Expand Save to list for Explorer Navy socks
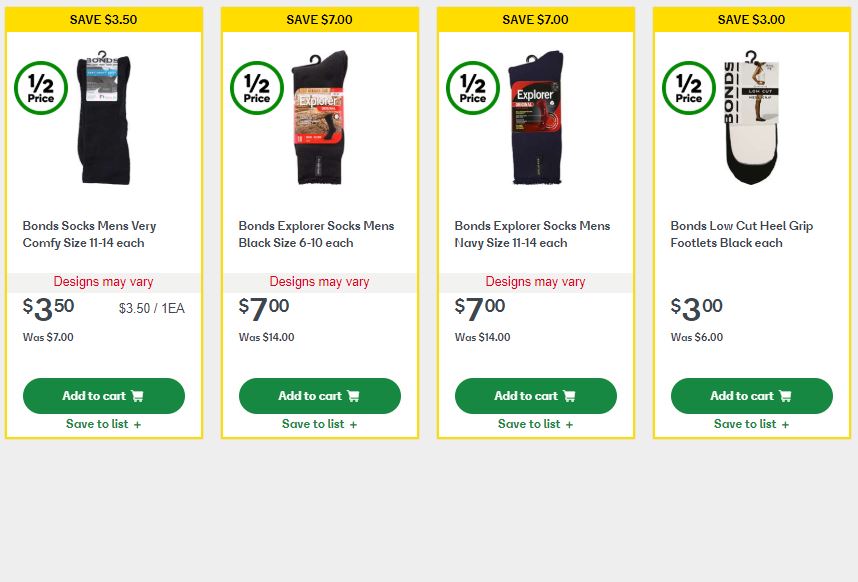The width and height of the screenshot is (858, 582). pos(535,424)
